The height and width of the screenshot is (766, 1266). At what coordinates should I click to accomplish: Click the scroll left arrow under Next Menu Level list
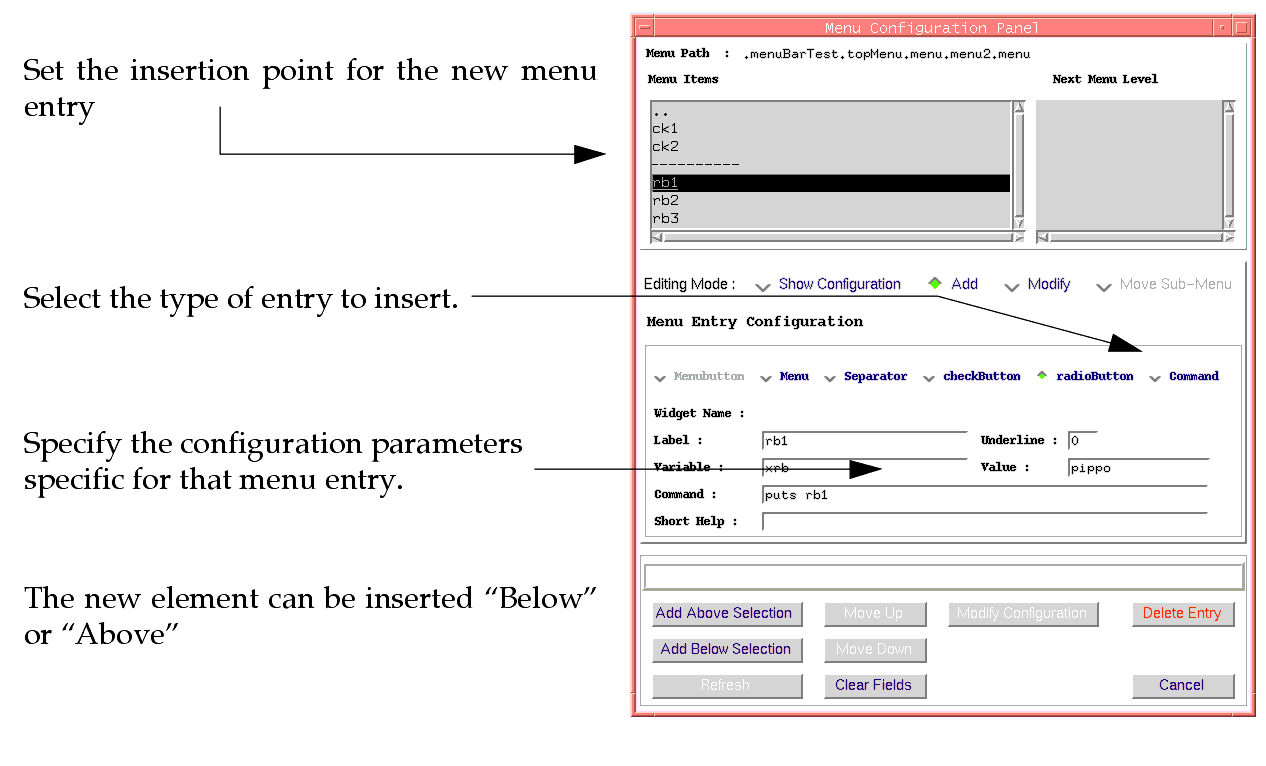(x=1042, y=238)
